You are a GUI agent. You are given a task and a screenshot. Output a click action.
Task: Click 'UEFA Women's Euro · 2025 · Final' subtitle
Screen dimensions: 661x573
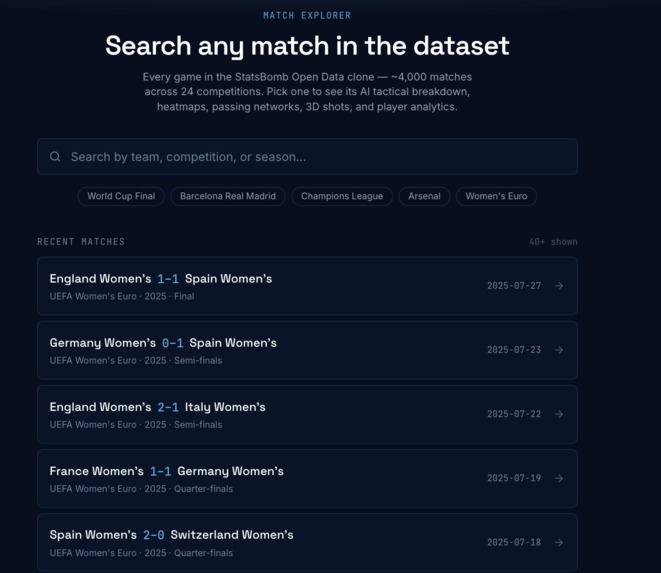[122, 296]
